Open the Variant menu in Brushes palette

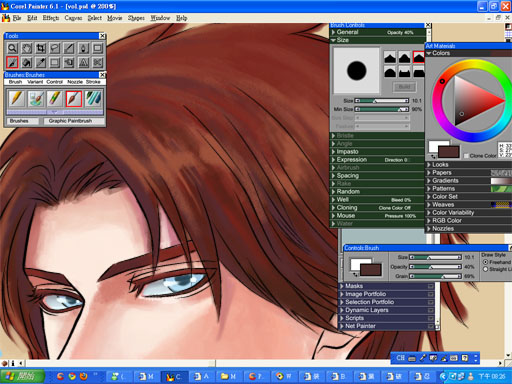tap(35, 82)
